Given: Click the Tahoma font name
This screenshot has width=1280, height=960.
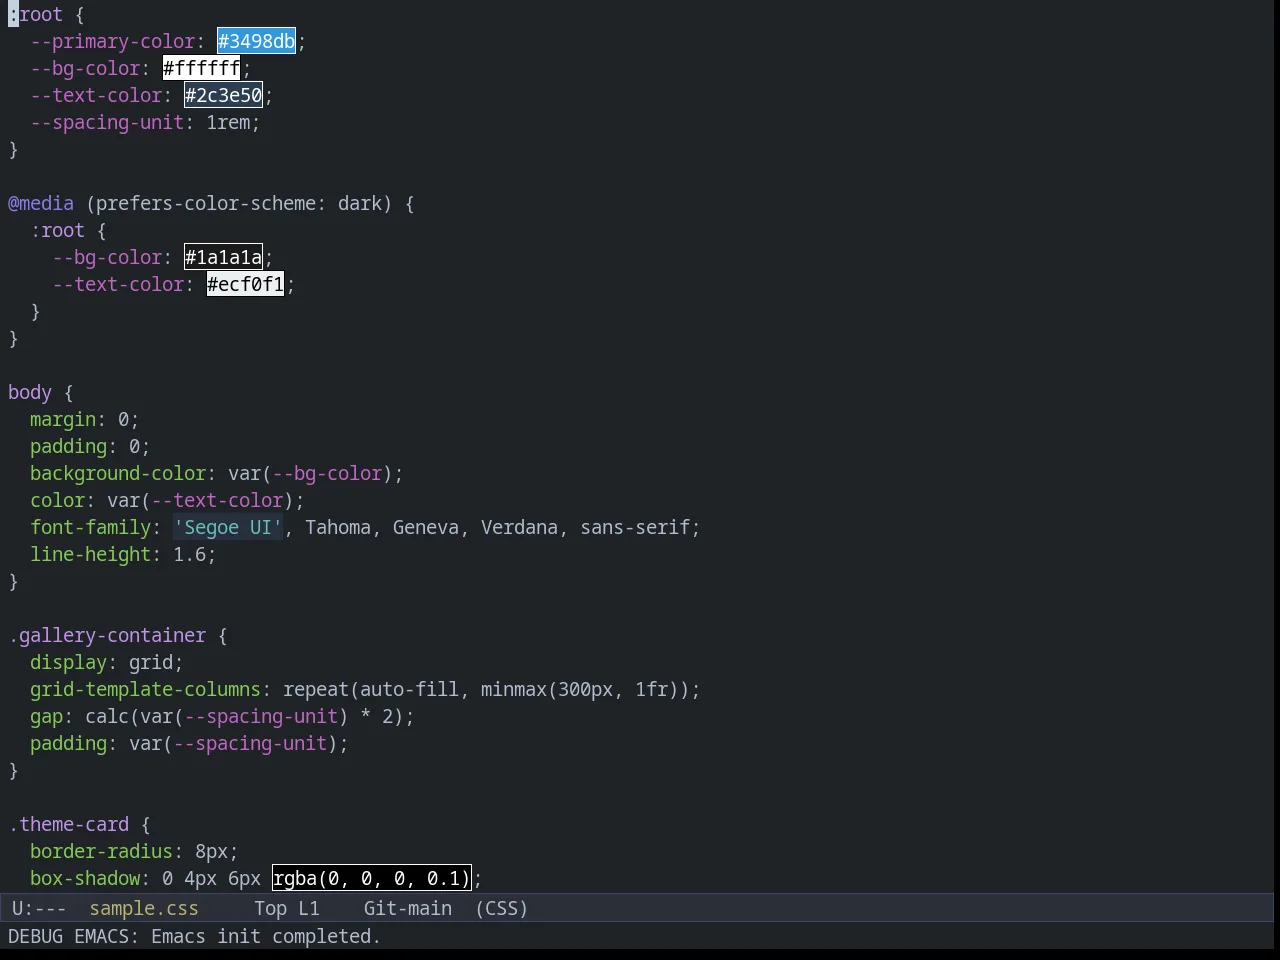Looking at the screenshot, I should pyautogui.click(x=338, y=527).
